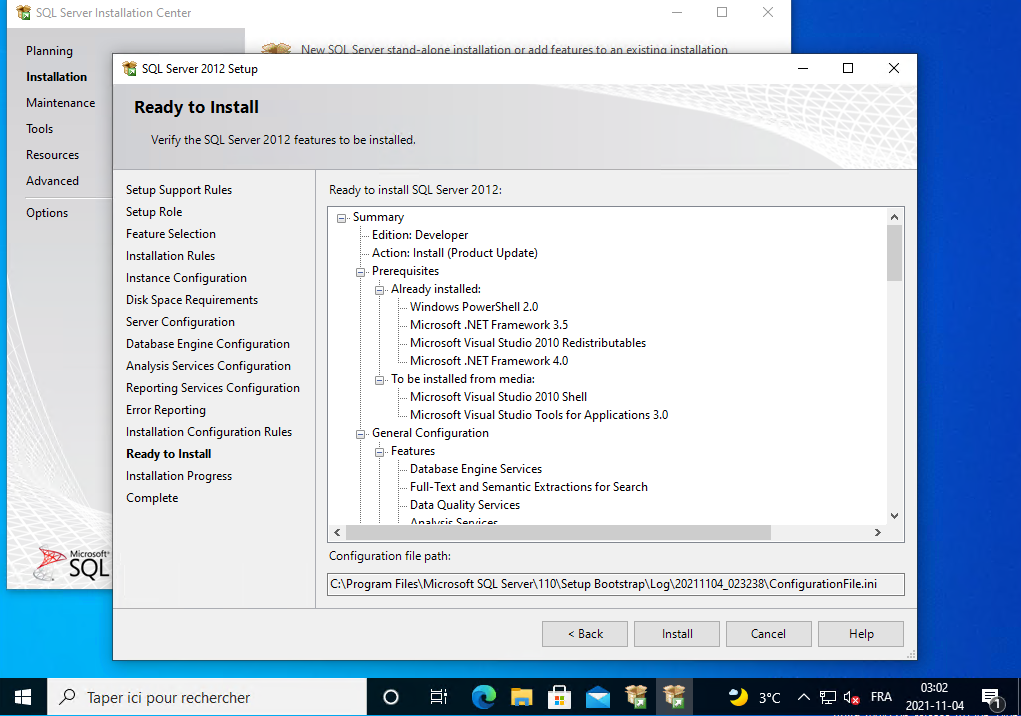Open the notification center icon
The image size is (1021, 716).
tap(992, 697)
